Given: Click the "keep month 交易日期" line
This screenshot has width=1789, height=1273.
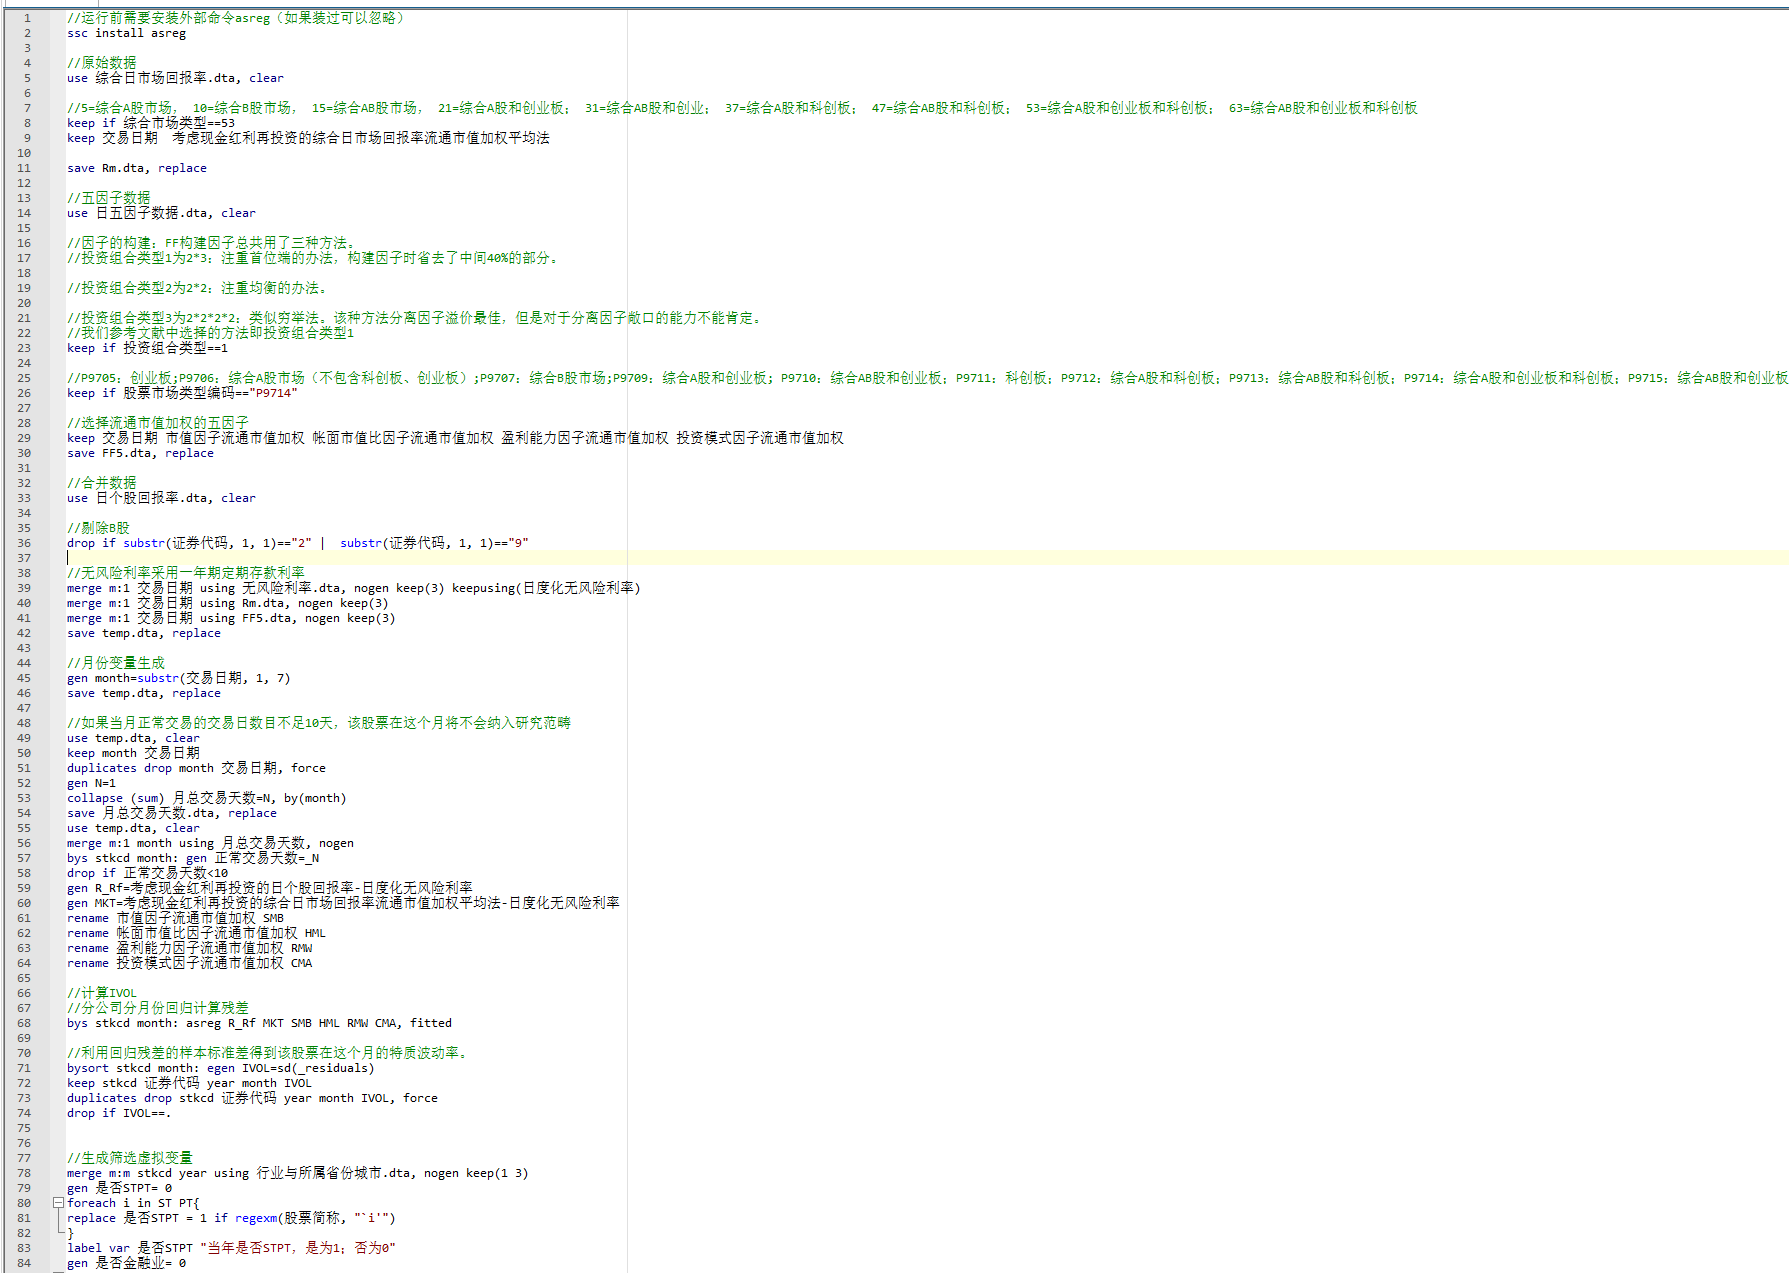Looking at the screenshot, I should coord(133,753).
